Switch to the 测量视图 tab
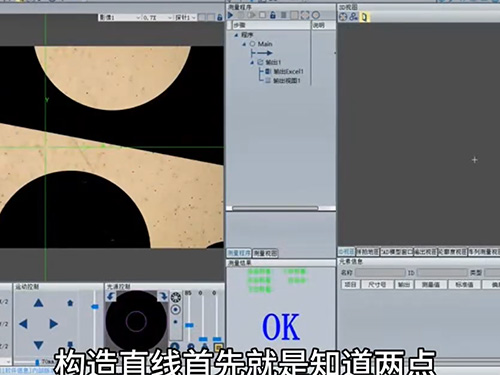Image resolution: width=500 pixels, height=375 pixels. click(265, 253)
